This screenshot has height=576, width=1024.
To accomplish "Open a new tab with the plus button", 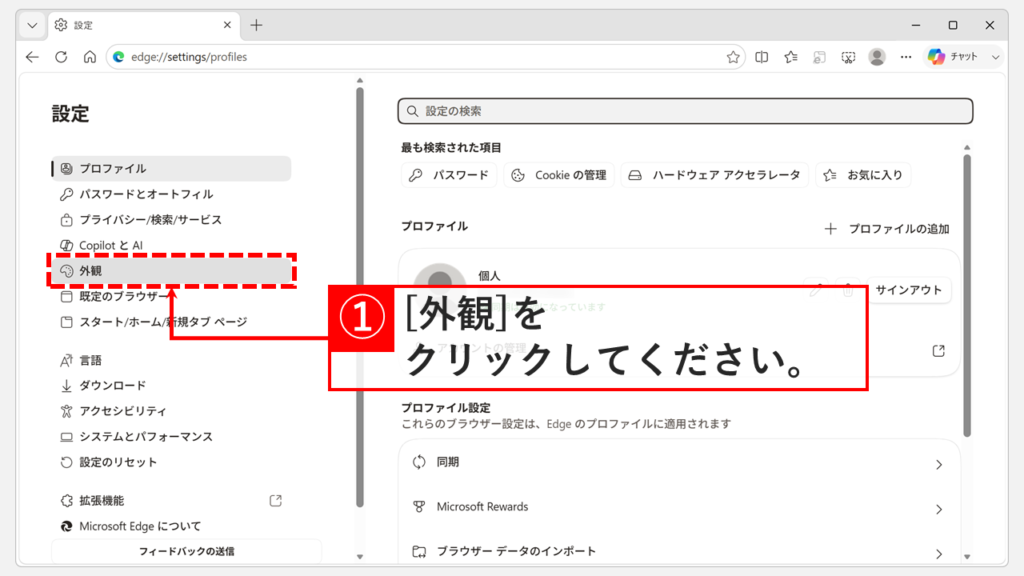I will (x=256, y=25).
